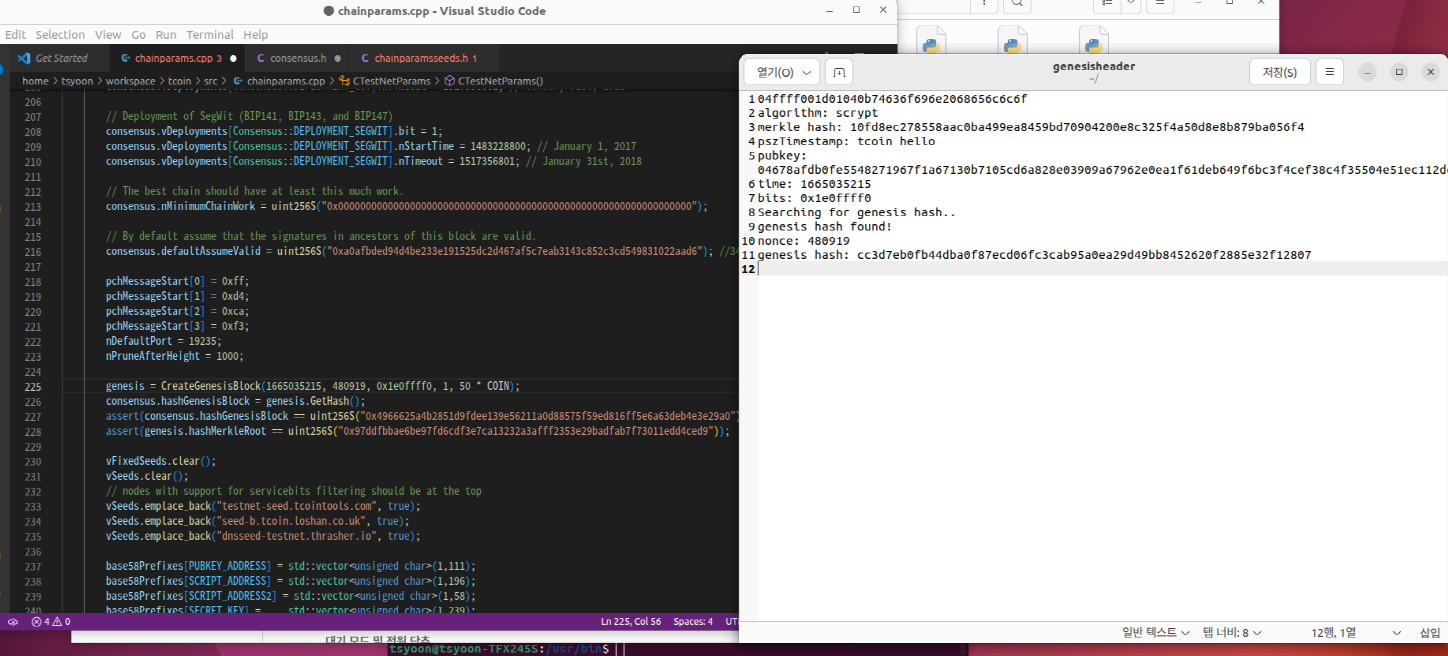Screen dimensions: 1448x656
Task: Click the 'bits: 0x1e0ffff0' line in gedit
Action: click(814, 198)
